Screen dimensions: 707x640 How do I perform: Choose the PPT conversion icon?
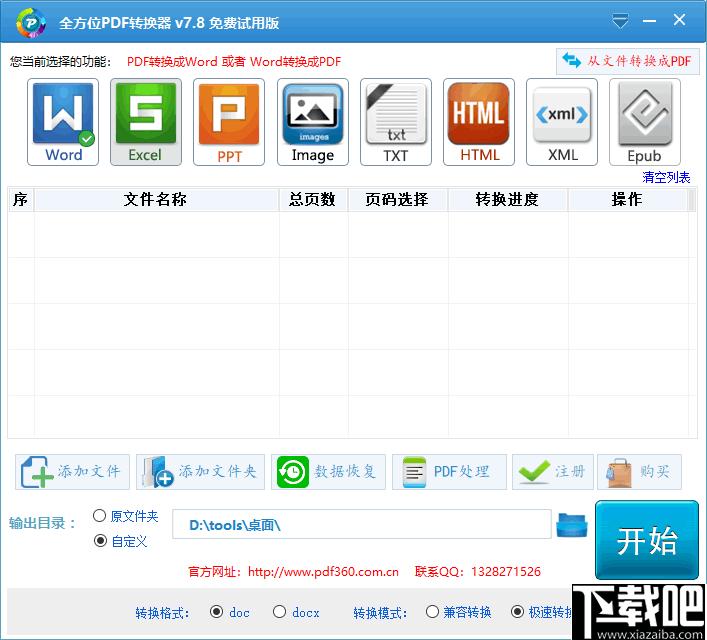(229, 122)
